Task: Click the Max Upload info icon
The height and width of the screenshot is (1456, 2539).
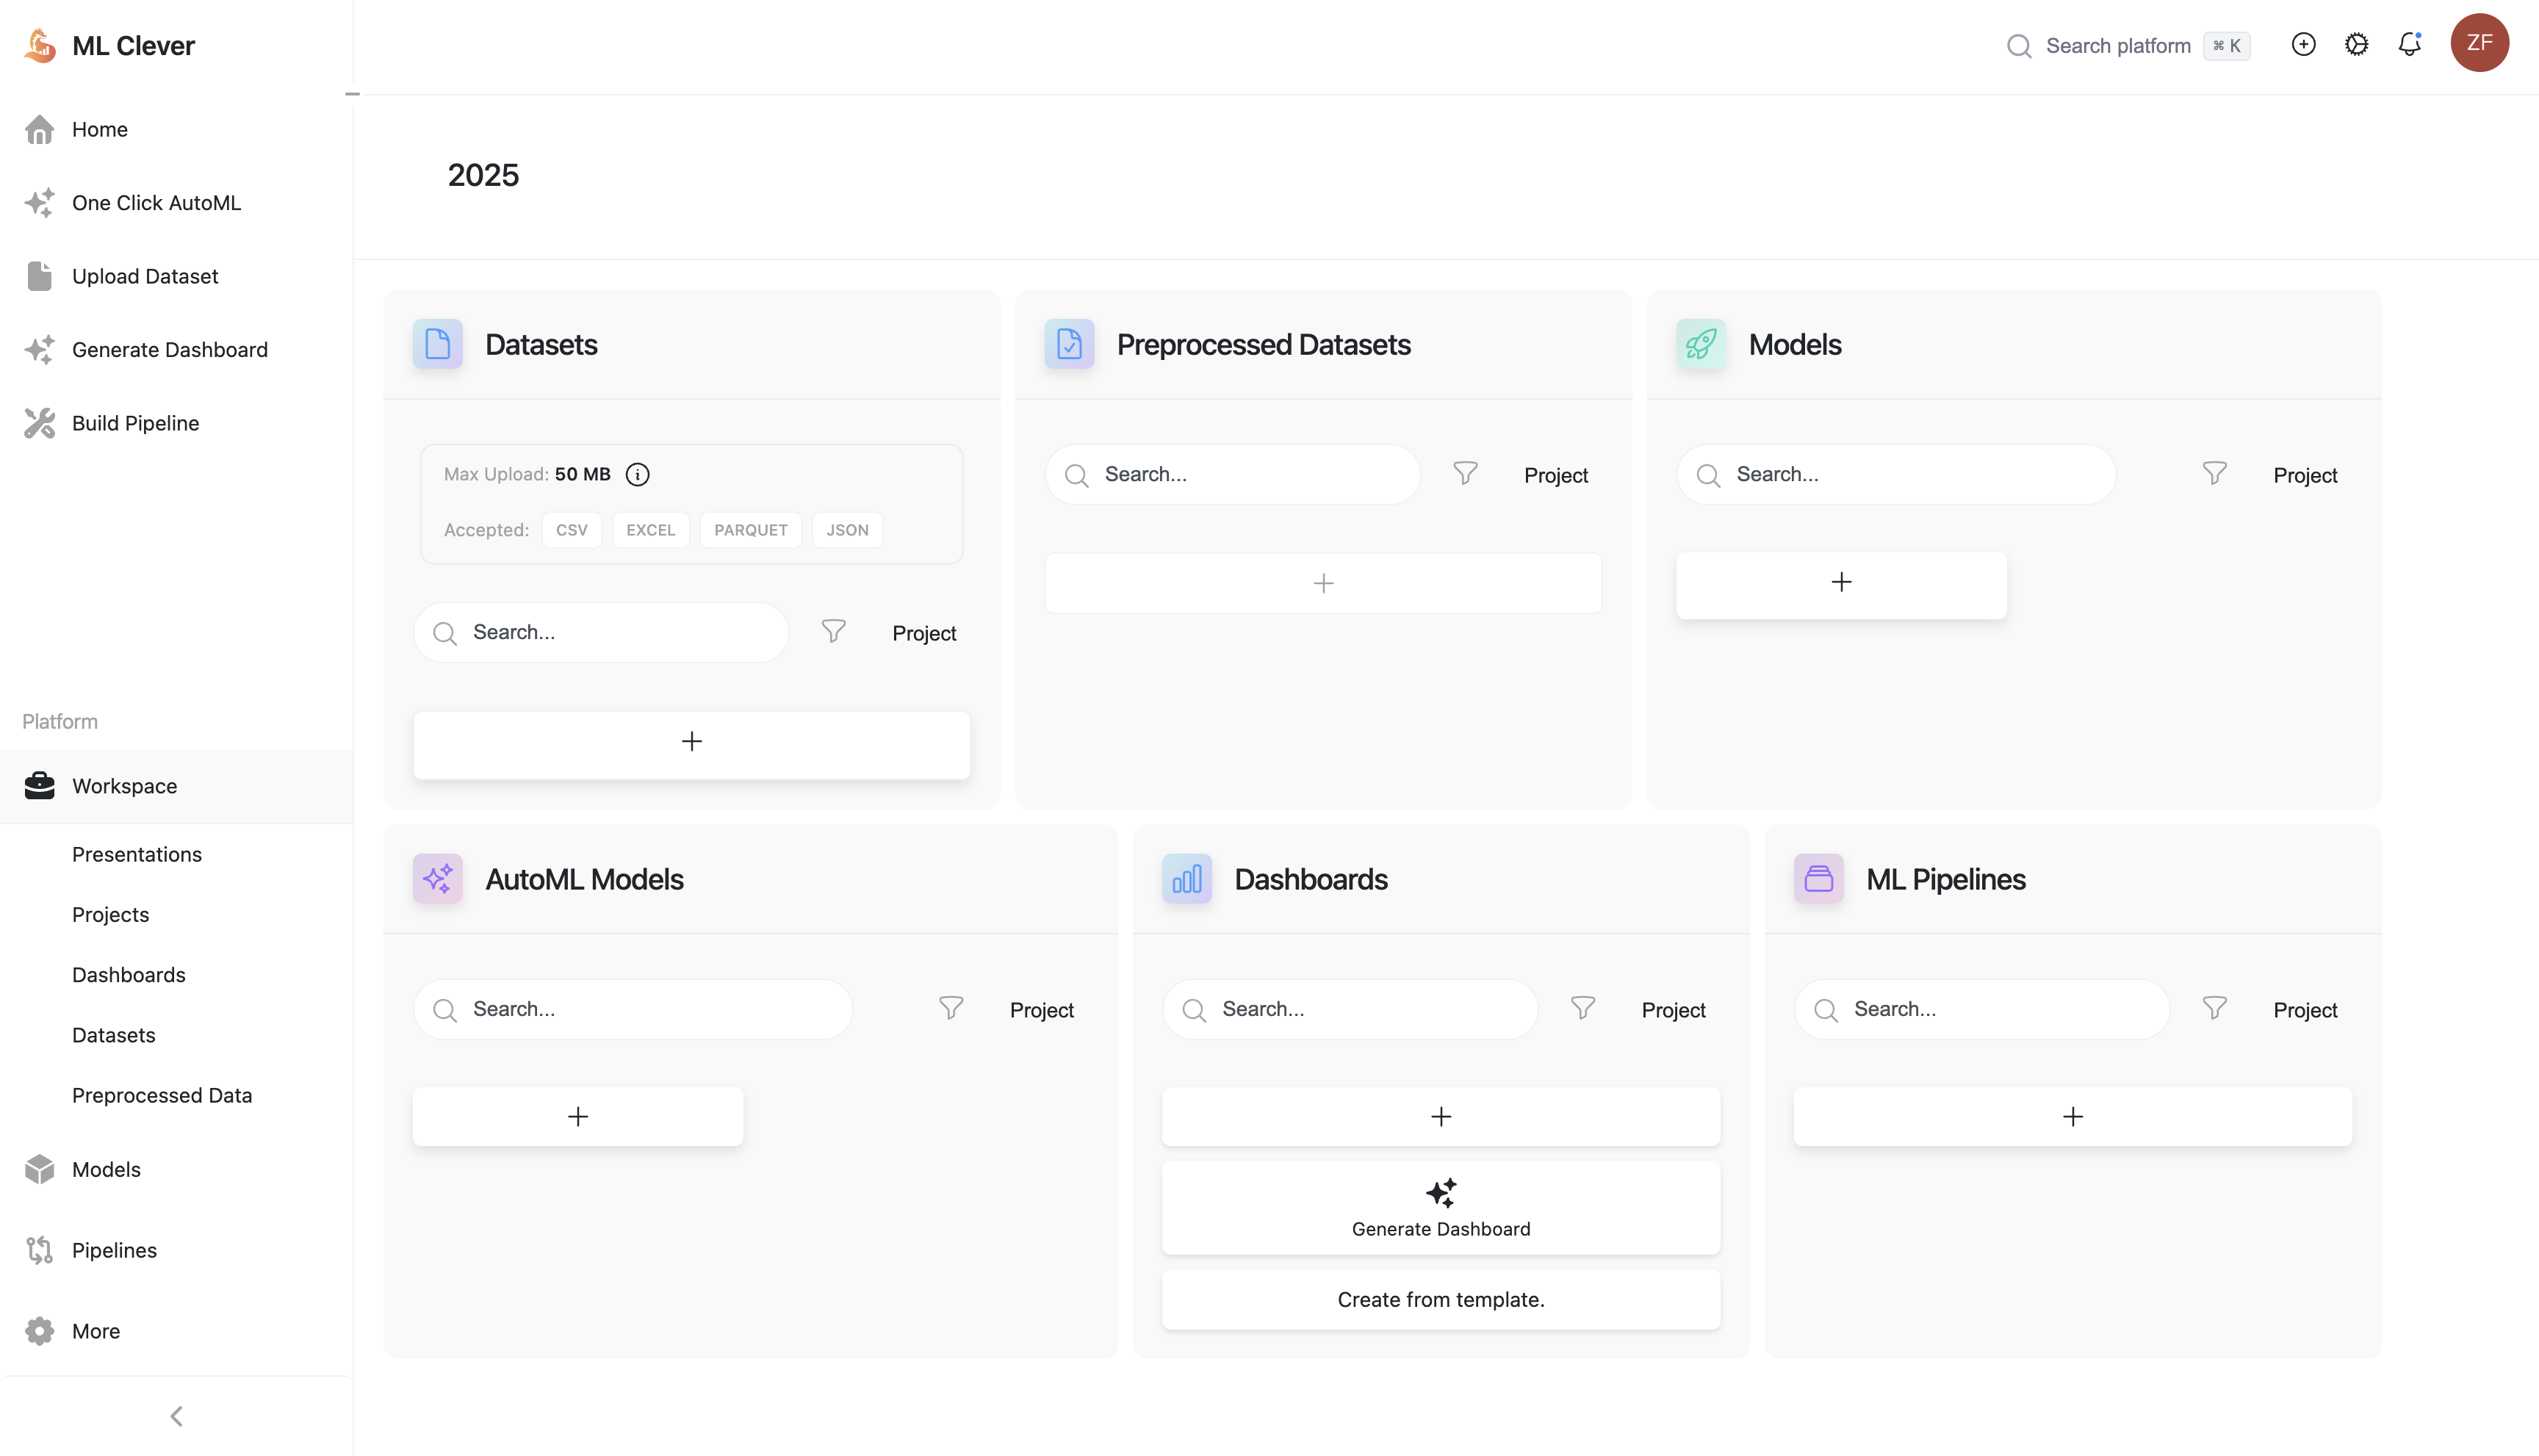Action: click(x=637, y=474)
